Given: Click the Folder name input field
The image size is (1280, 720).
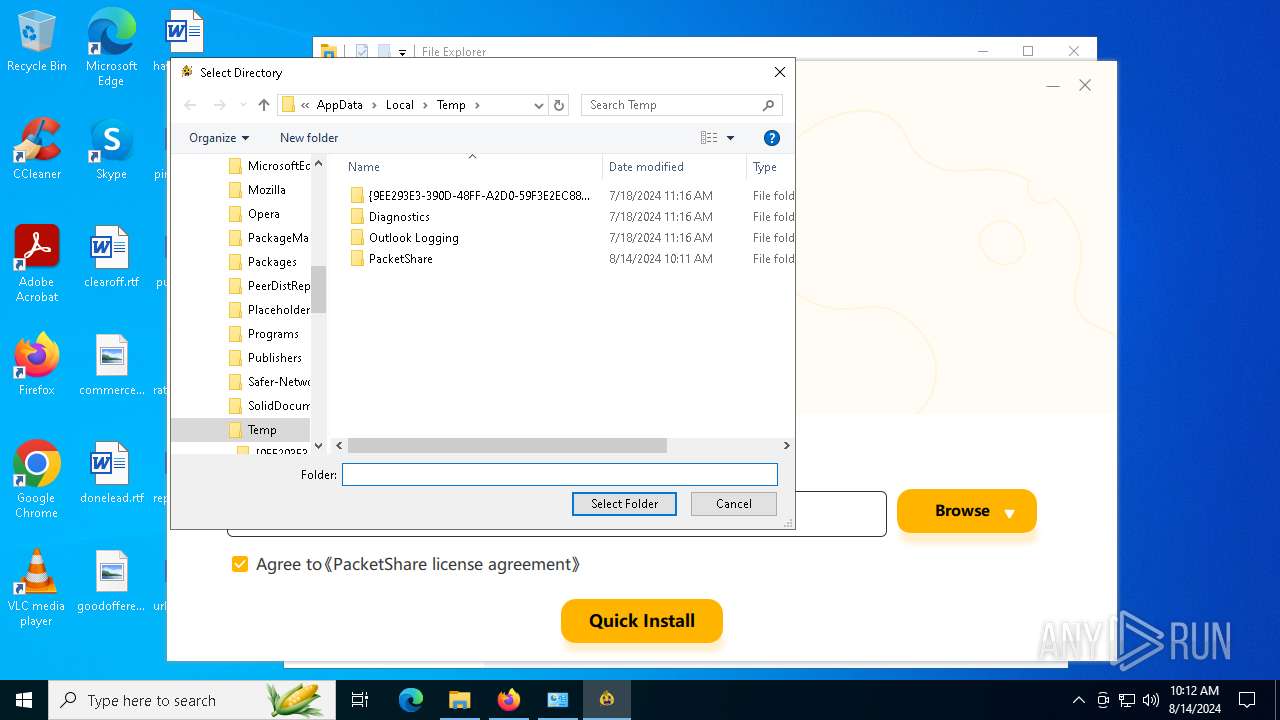Looking at the screenshot, I should tap(559, 475).
